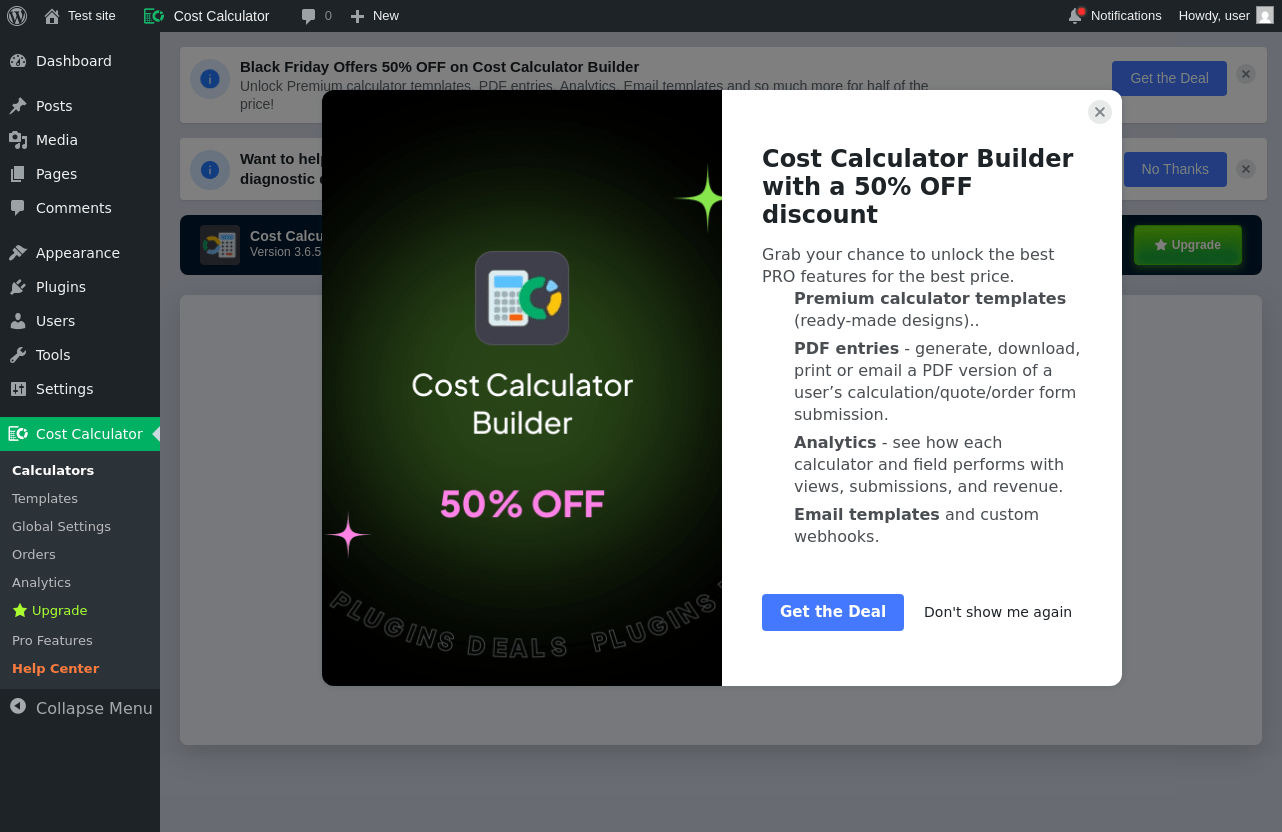Image resolution: width=1282 pixels, height=832 pixels.
Task: Click No Thanks on the diagnostic notice
Action: click(x=1175, y=169)
